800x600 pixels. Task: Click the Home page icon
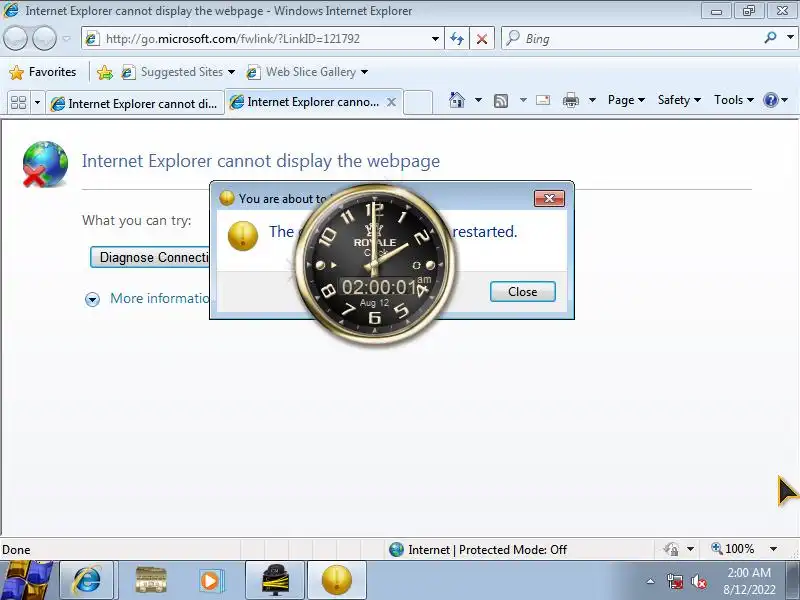point(457,100)
